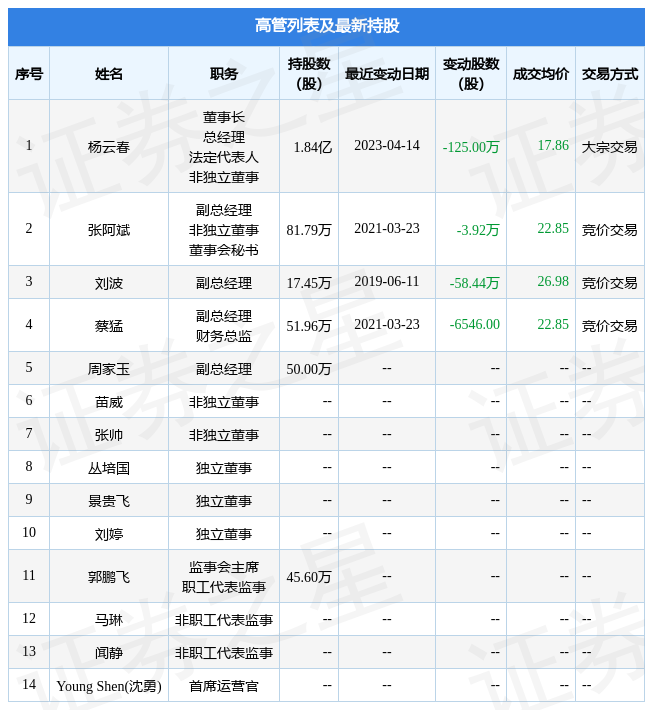The width and height of the screenshot is (645, 710).
Task: Select the name 周家玉
Action: click(109, 369)
